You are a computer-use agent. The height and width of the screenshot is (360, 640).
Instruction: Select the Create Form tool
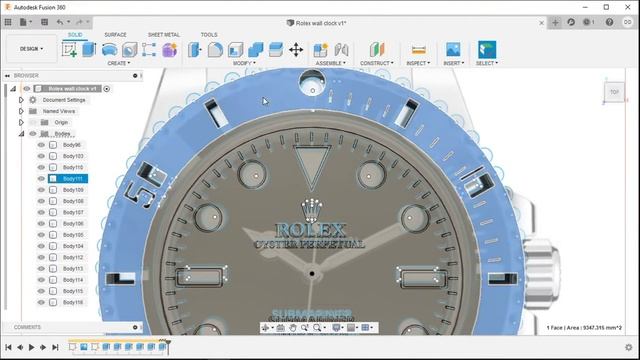click(x=169, y=50)
